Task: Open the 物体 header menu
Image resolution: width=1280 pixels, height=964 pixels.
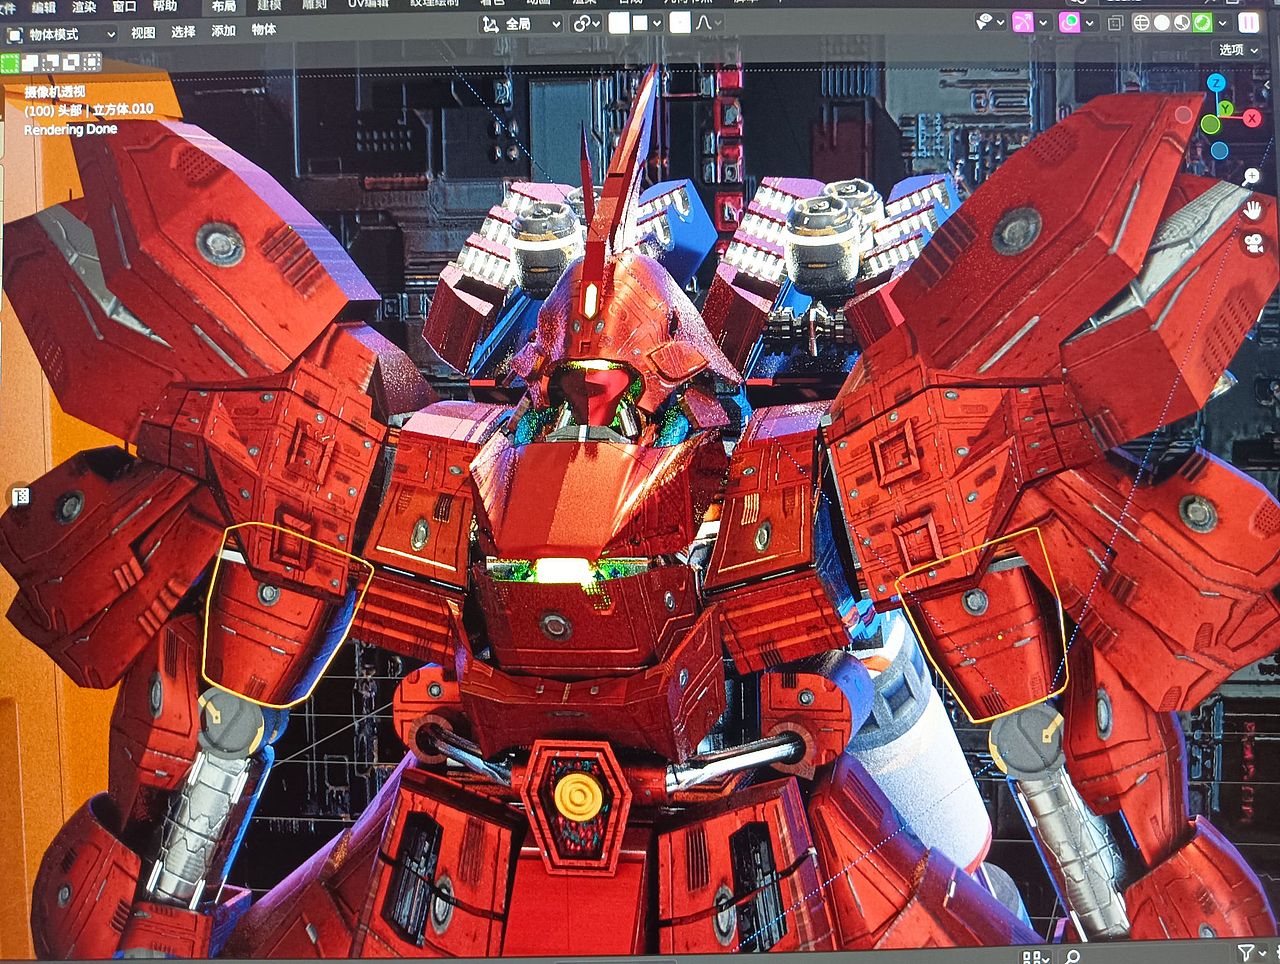Action: [x=263, y=30]
